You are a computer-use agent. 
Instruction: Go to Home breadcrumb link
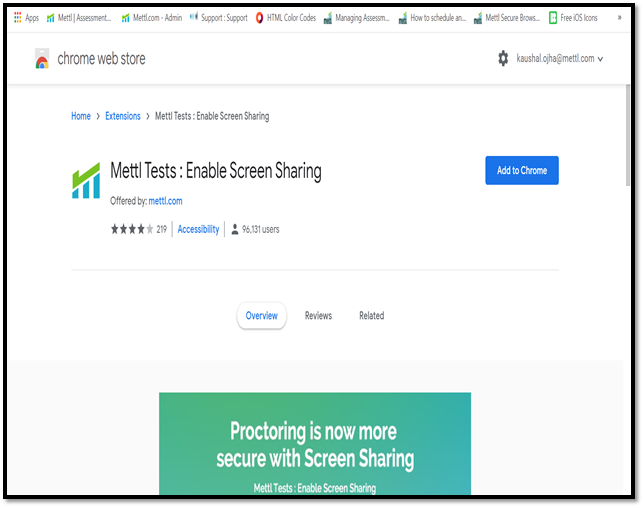pos(81,116)
